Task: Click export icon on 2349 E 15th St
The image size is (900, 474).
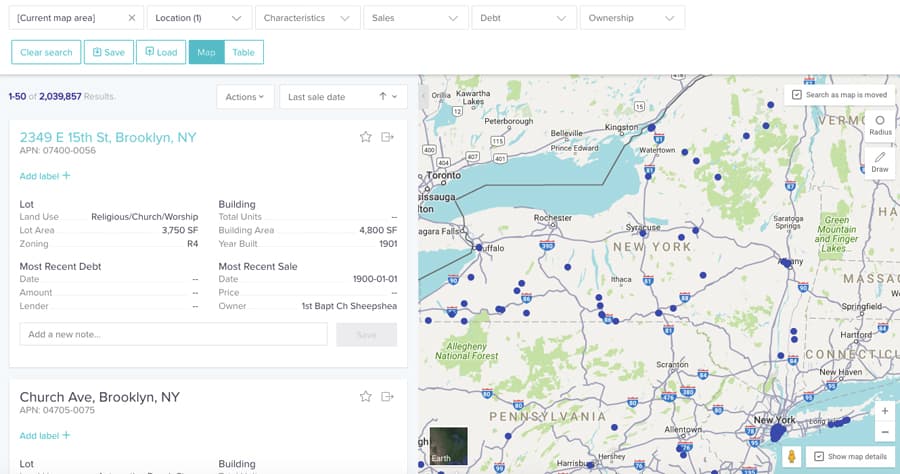Action: [x=387, y=137]
